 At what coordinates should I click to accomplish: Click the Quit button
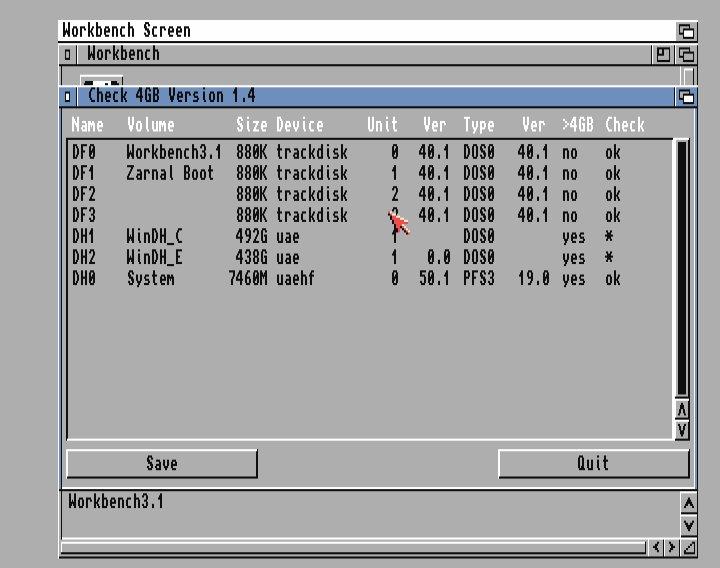(x=593, y=463)
